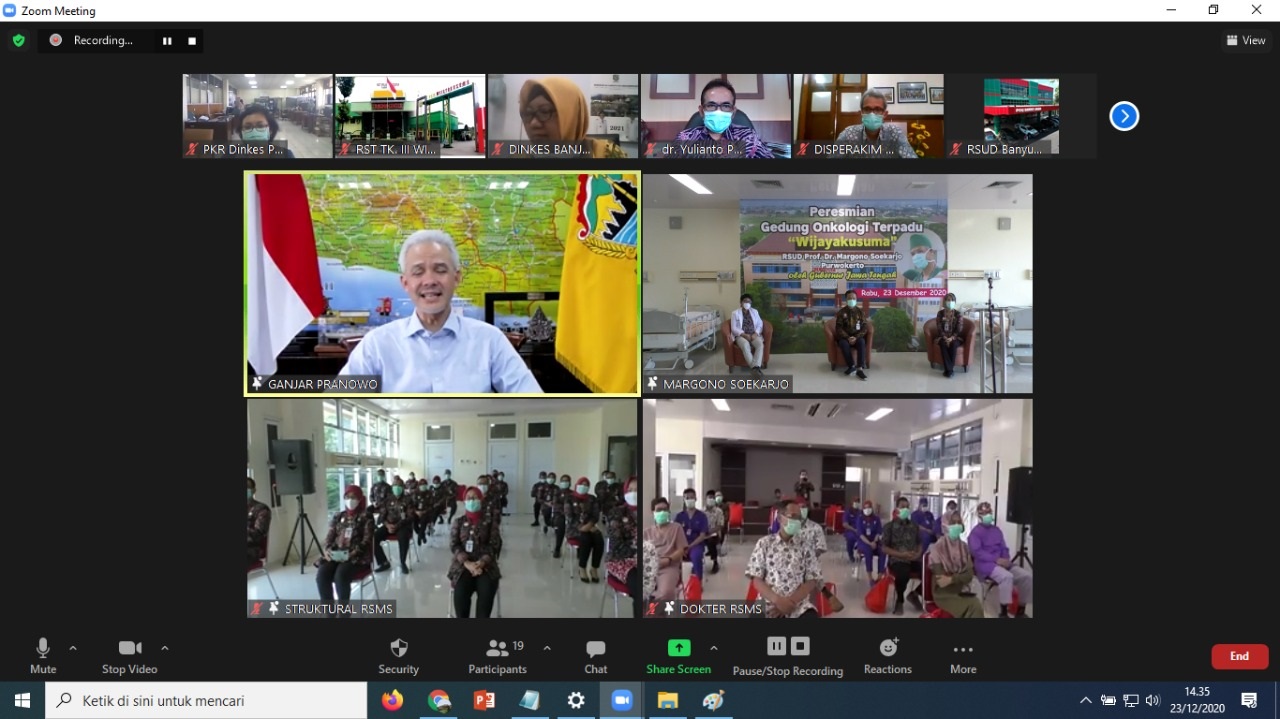This screenshot has height=719, width=1280.
Task: Show next page of participant thumbnails
Action: [1124, 116]
